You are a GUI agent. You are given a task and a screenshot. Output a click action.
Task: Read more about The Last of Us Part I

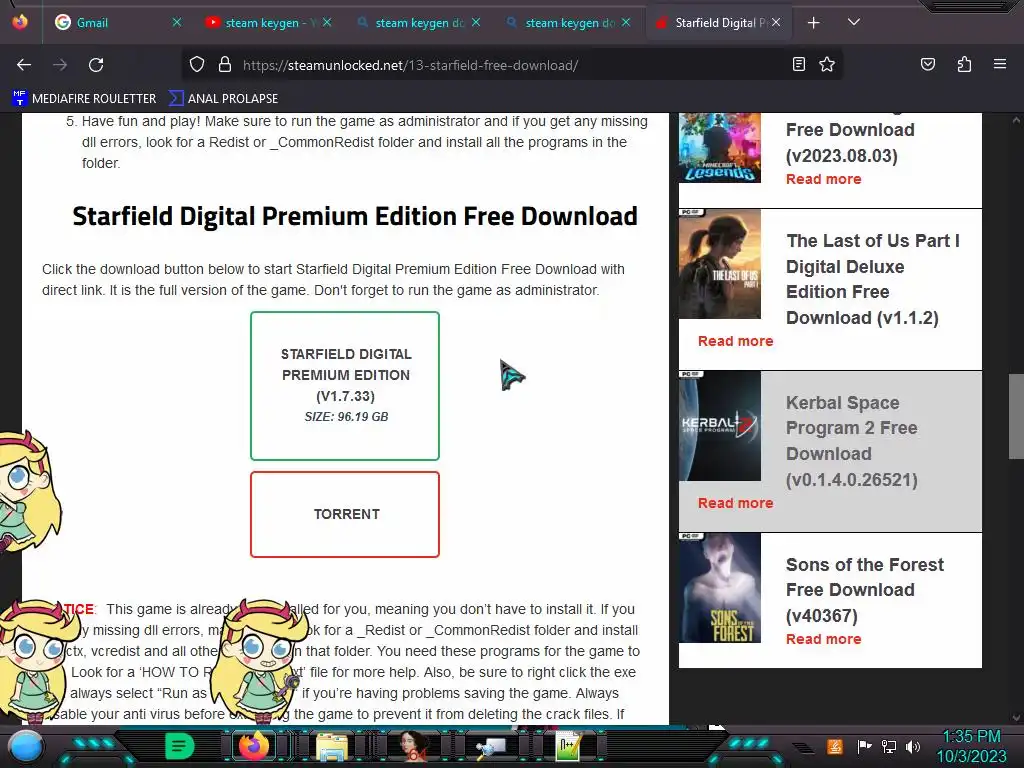click(x=735, y=341)
